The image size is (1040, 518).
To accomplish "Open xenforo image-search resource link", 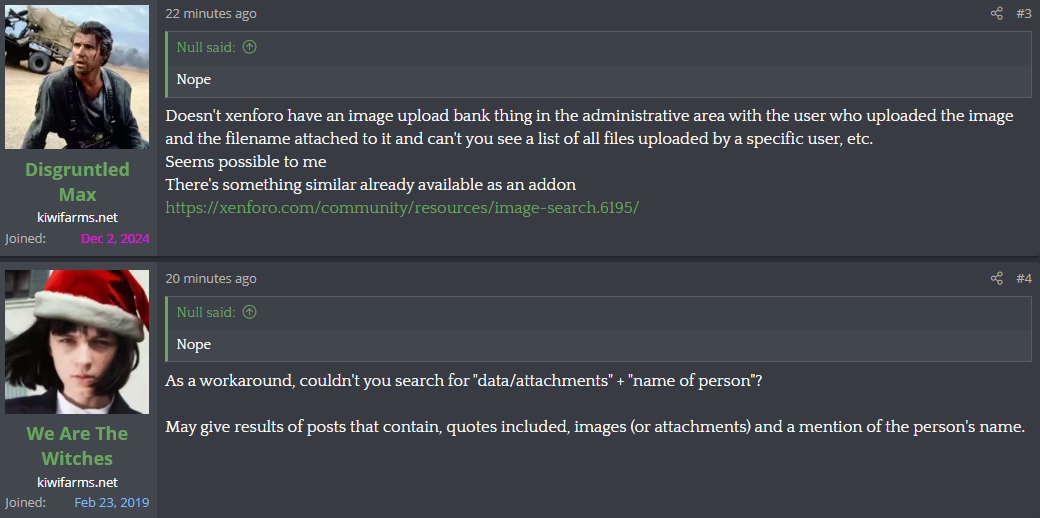I will click(402, 208).
